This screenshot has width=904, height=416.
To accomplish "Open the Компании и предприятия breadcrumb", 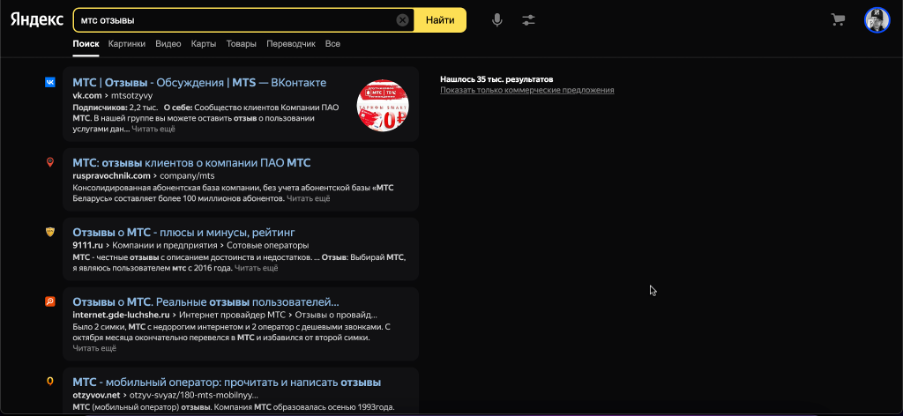I will [x=166, y=245].
